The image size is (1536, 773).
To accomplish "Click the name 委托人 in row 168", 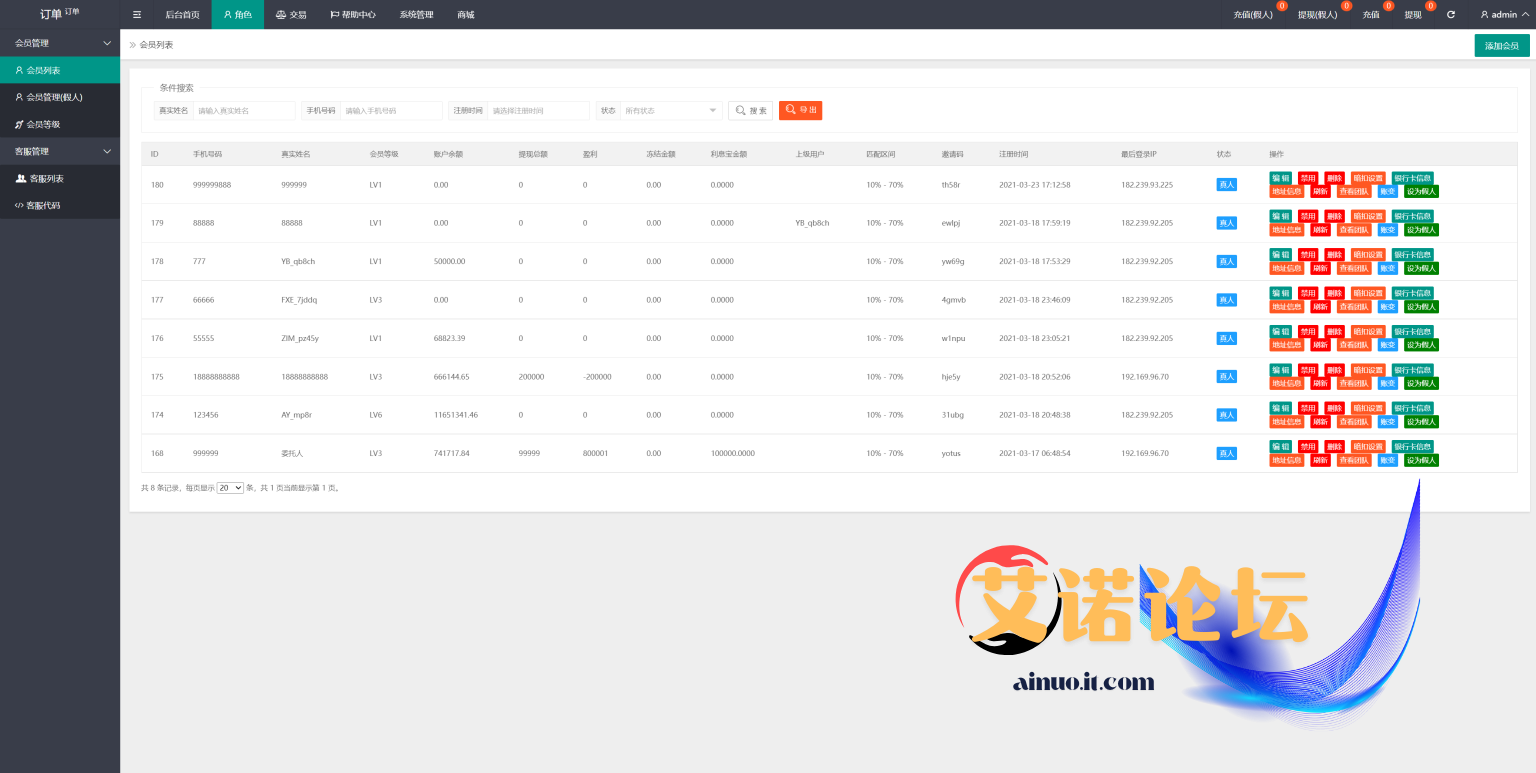I will coord(292,453).
